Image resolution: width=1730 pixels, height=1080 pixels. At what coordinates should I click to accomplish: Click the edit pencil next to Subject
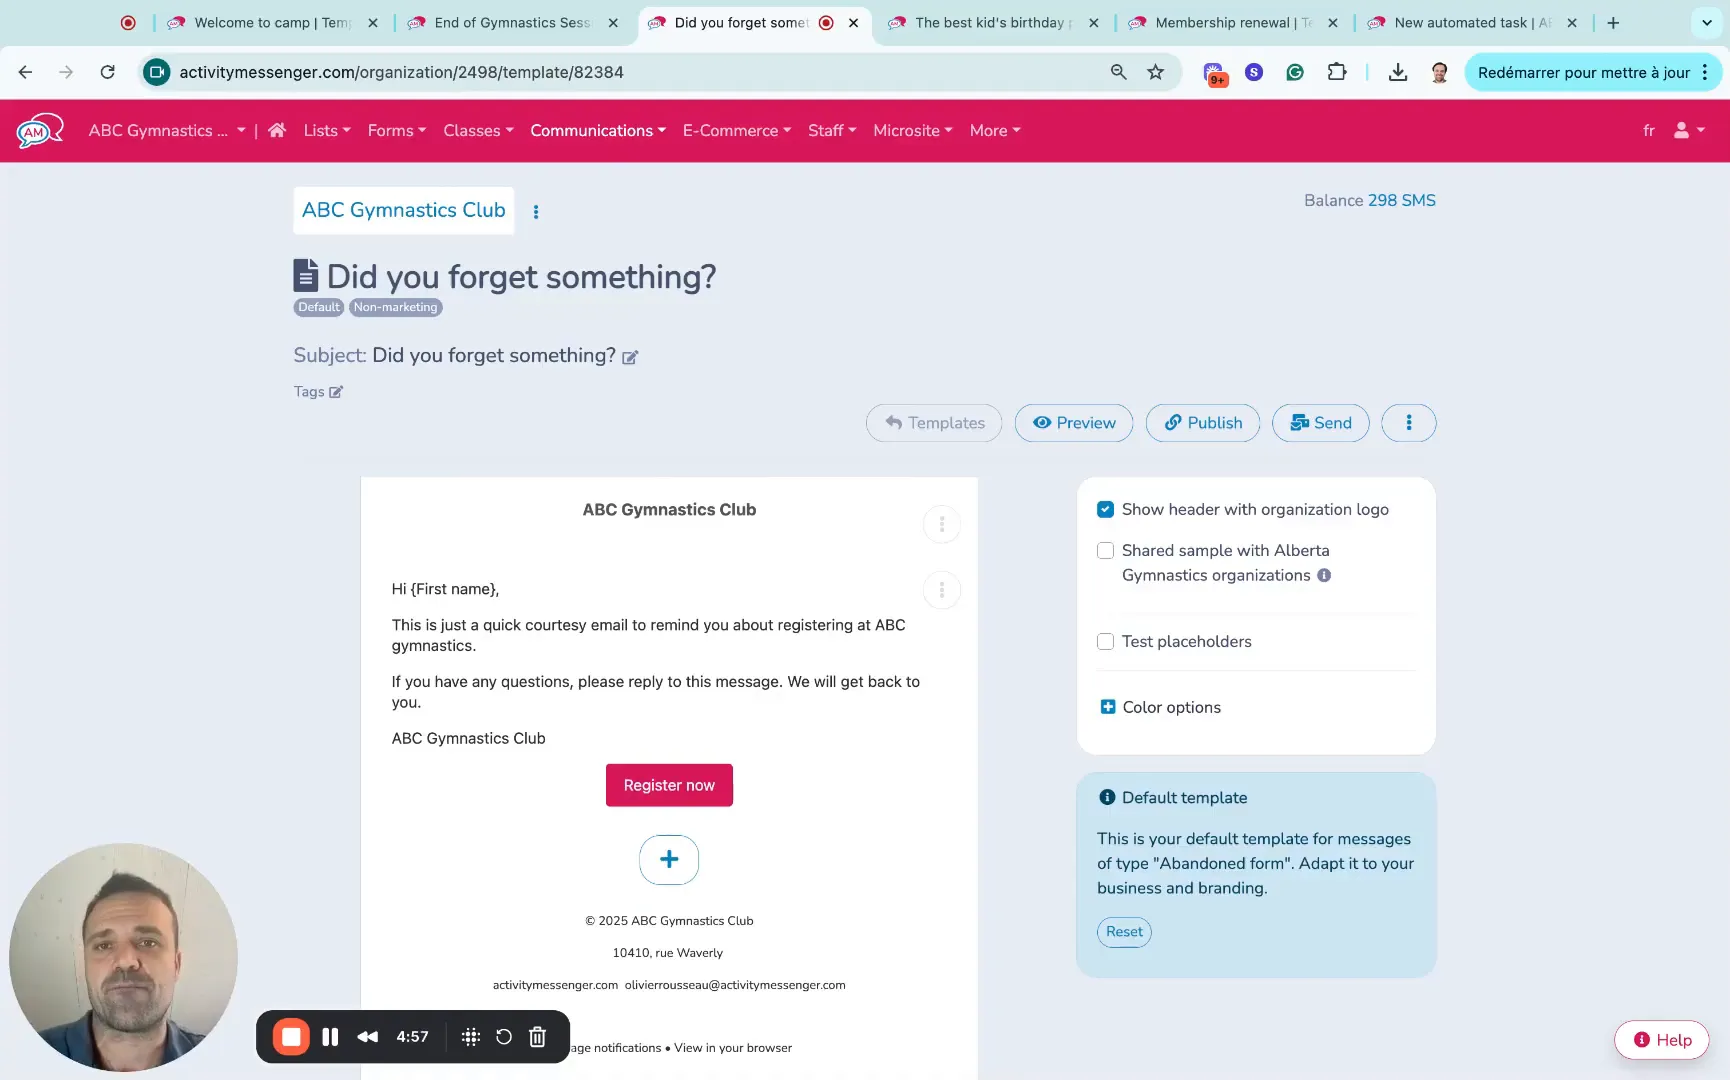[x=630, y=357]
